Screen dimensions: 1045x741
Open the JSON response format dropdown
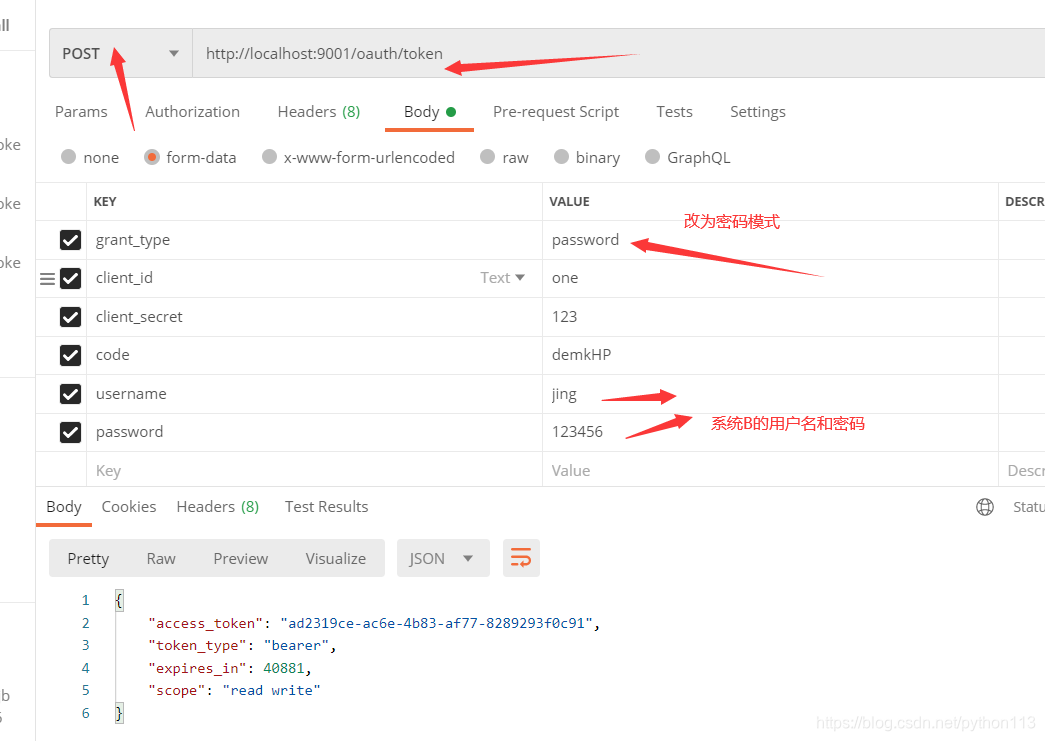(443, 558)
